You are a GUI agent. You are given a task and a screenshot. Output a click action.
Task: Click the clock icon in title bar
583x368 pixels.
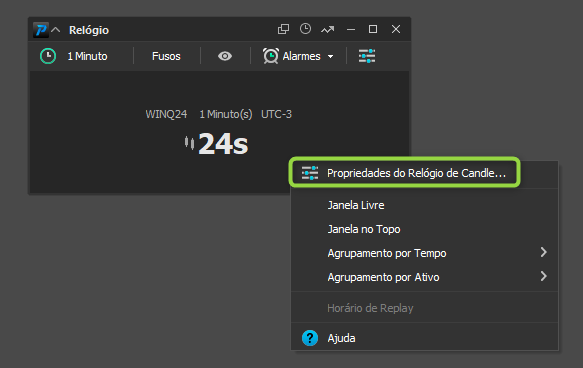(305, 29)
